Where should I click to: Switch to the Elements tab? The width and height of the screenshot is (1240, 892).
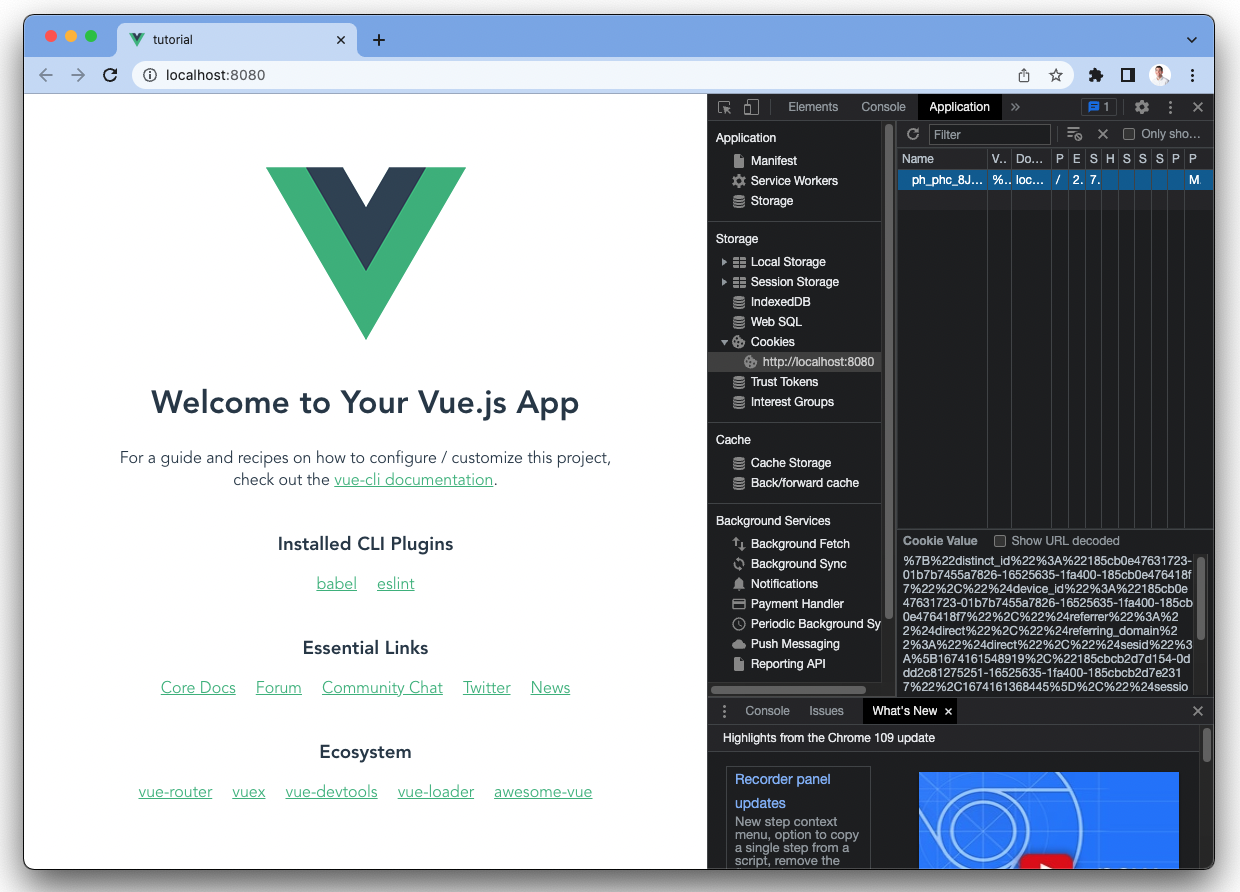(812, 107)
